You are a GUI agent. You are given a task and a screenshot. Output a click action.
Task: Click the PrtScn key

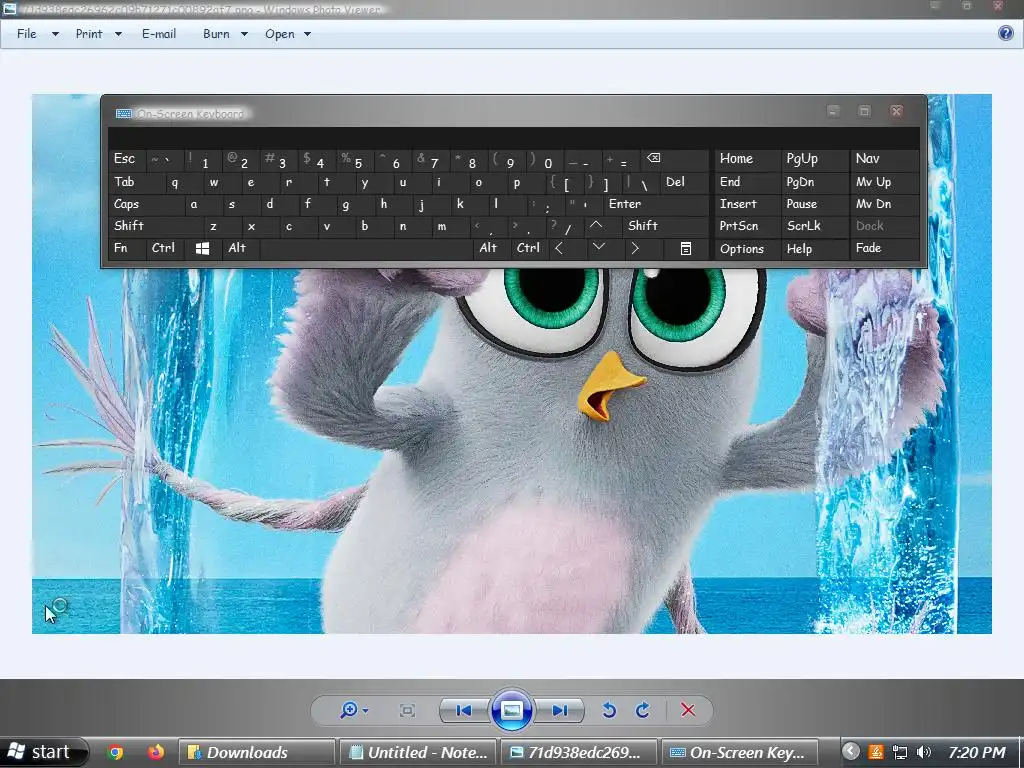(746, 225)
